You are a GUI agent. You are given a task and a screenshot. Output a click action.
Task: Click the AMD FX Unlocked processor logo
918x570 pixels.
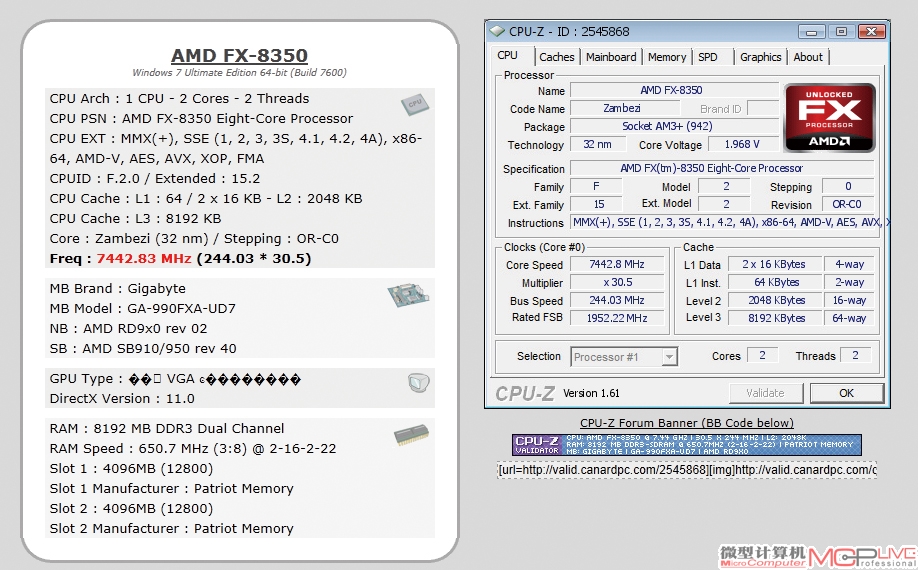tap(830, 118)
